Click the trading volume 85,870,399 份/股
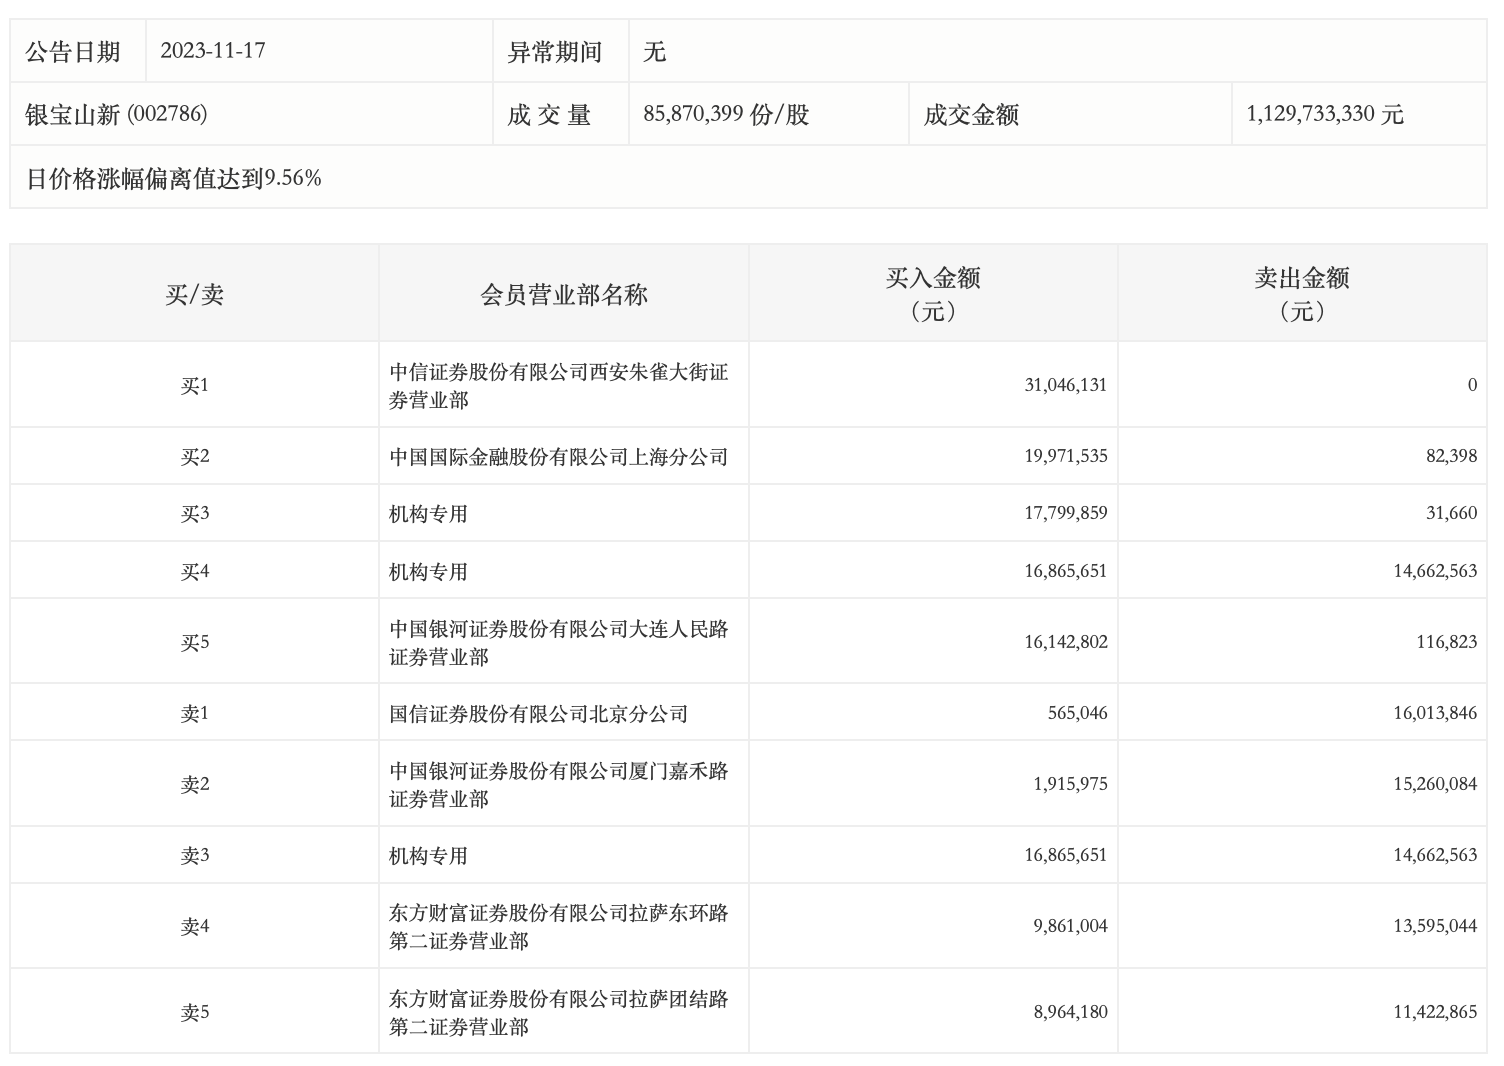The image size is (1504, 1066). [x=726, y=114]
